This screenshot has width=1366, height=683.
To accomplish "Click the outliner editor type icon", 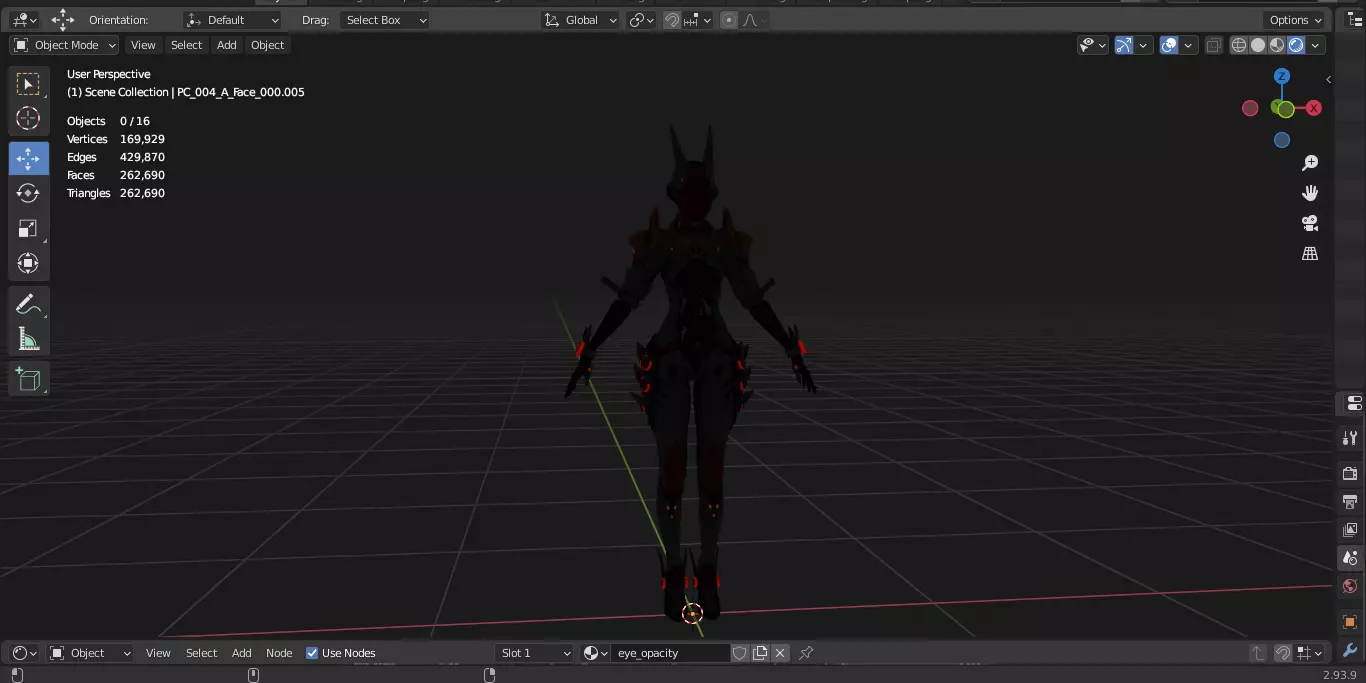I will point(1355,20).
